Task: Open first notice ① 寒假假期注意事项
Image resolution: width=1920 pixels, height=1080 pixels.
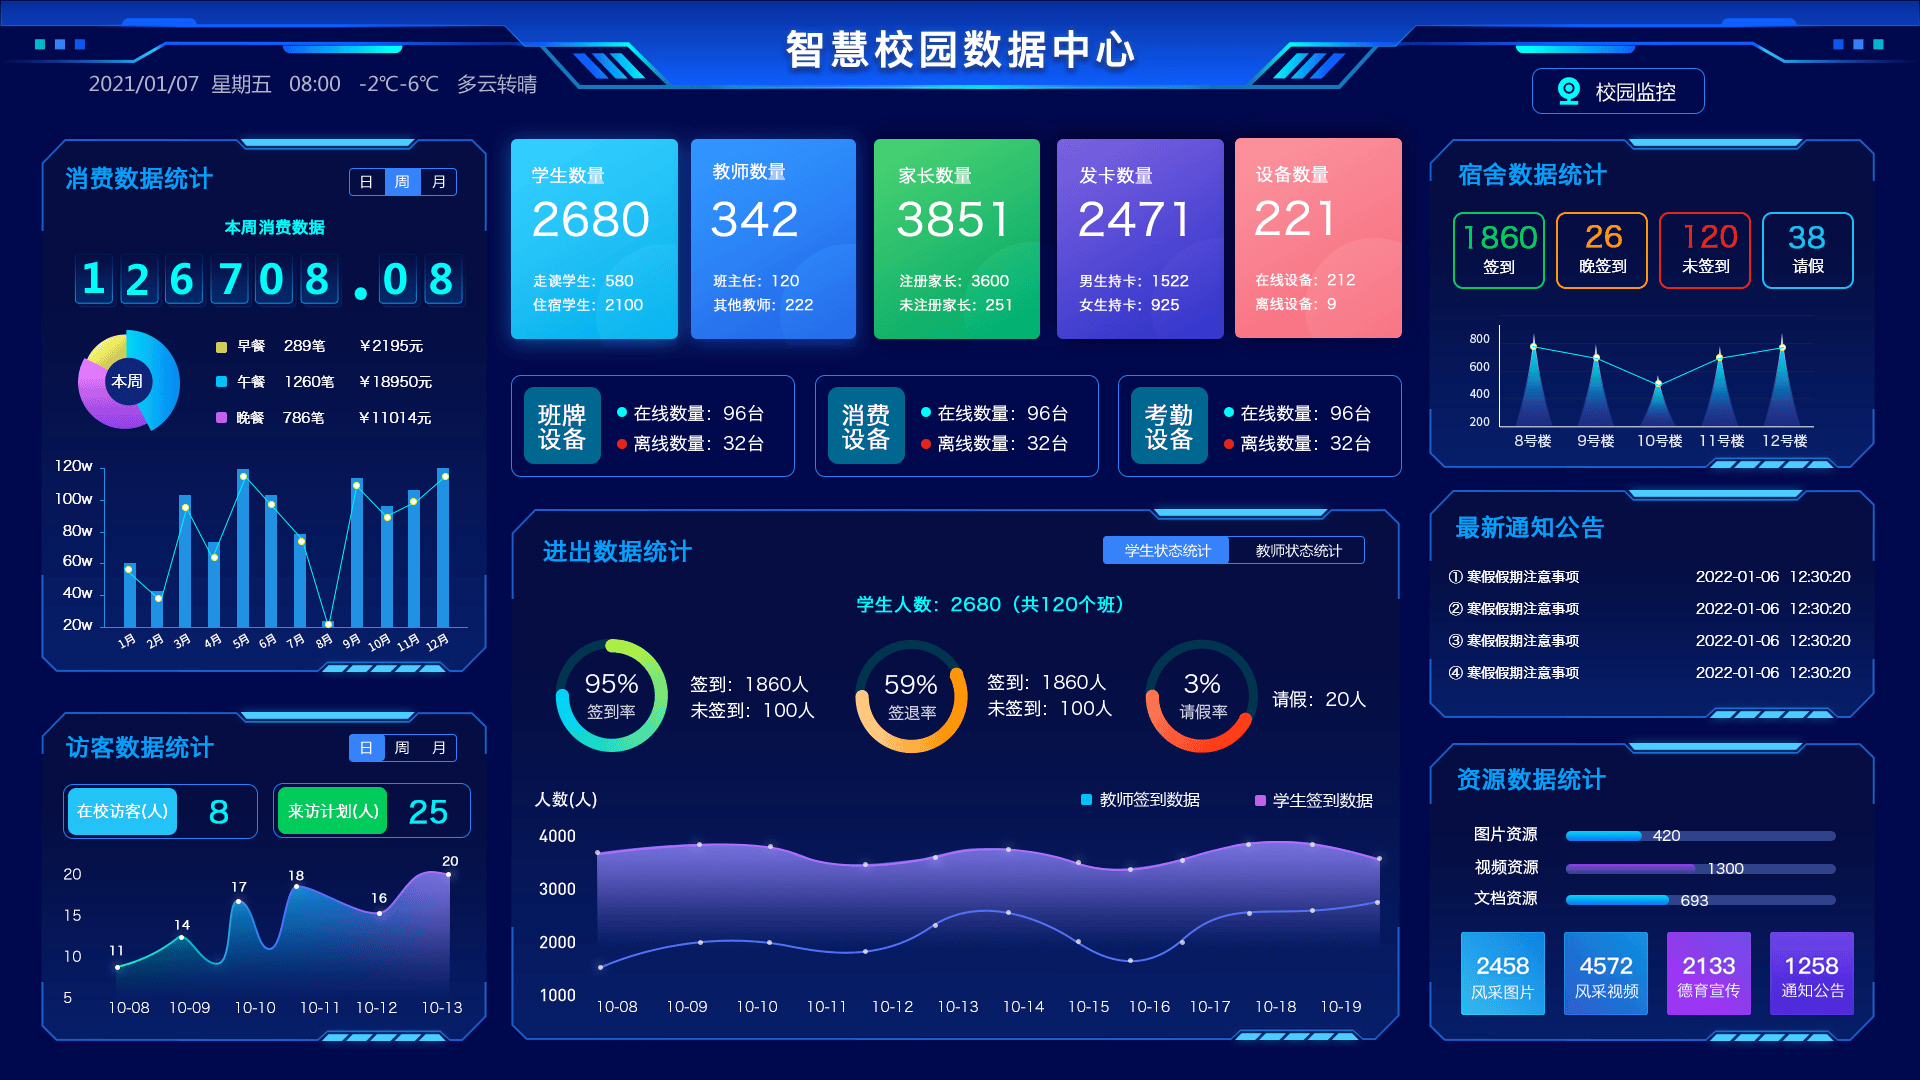Action: coord(1649,577)
